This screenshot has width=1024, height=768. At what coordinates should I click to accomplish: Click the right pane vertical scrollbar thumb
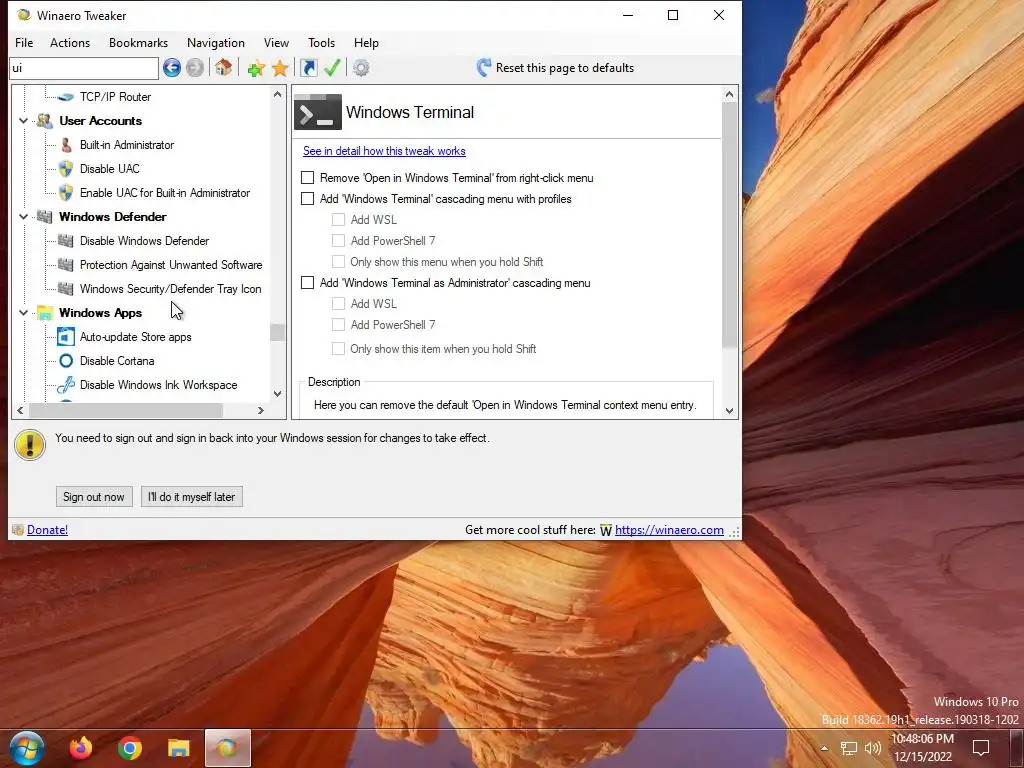729,225
